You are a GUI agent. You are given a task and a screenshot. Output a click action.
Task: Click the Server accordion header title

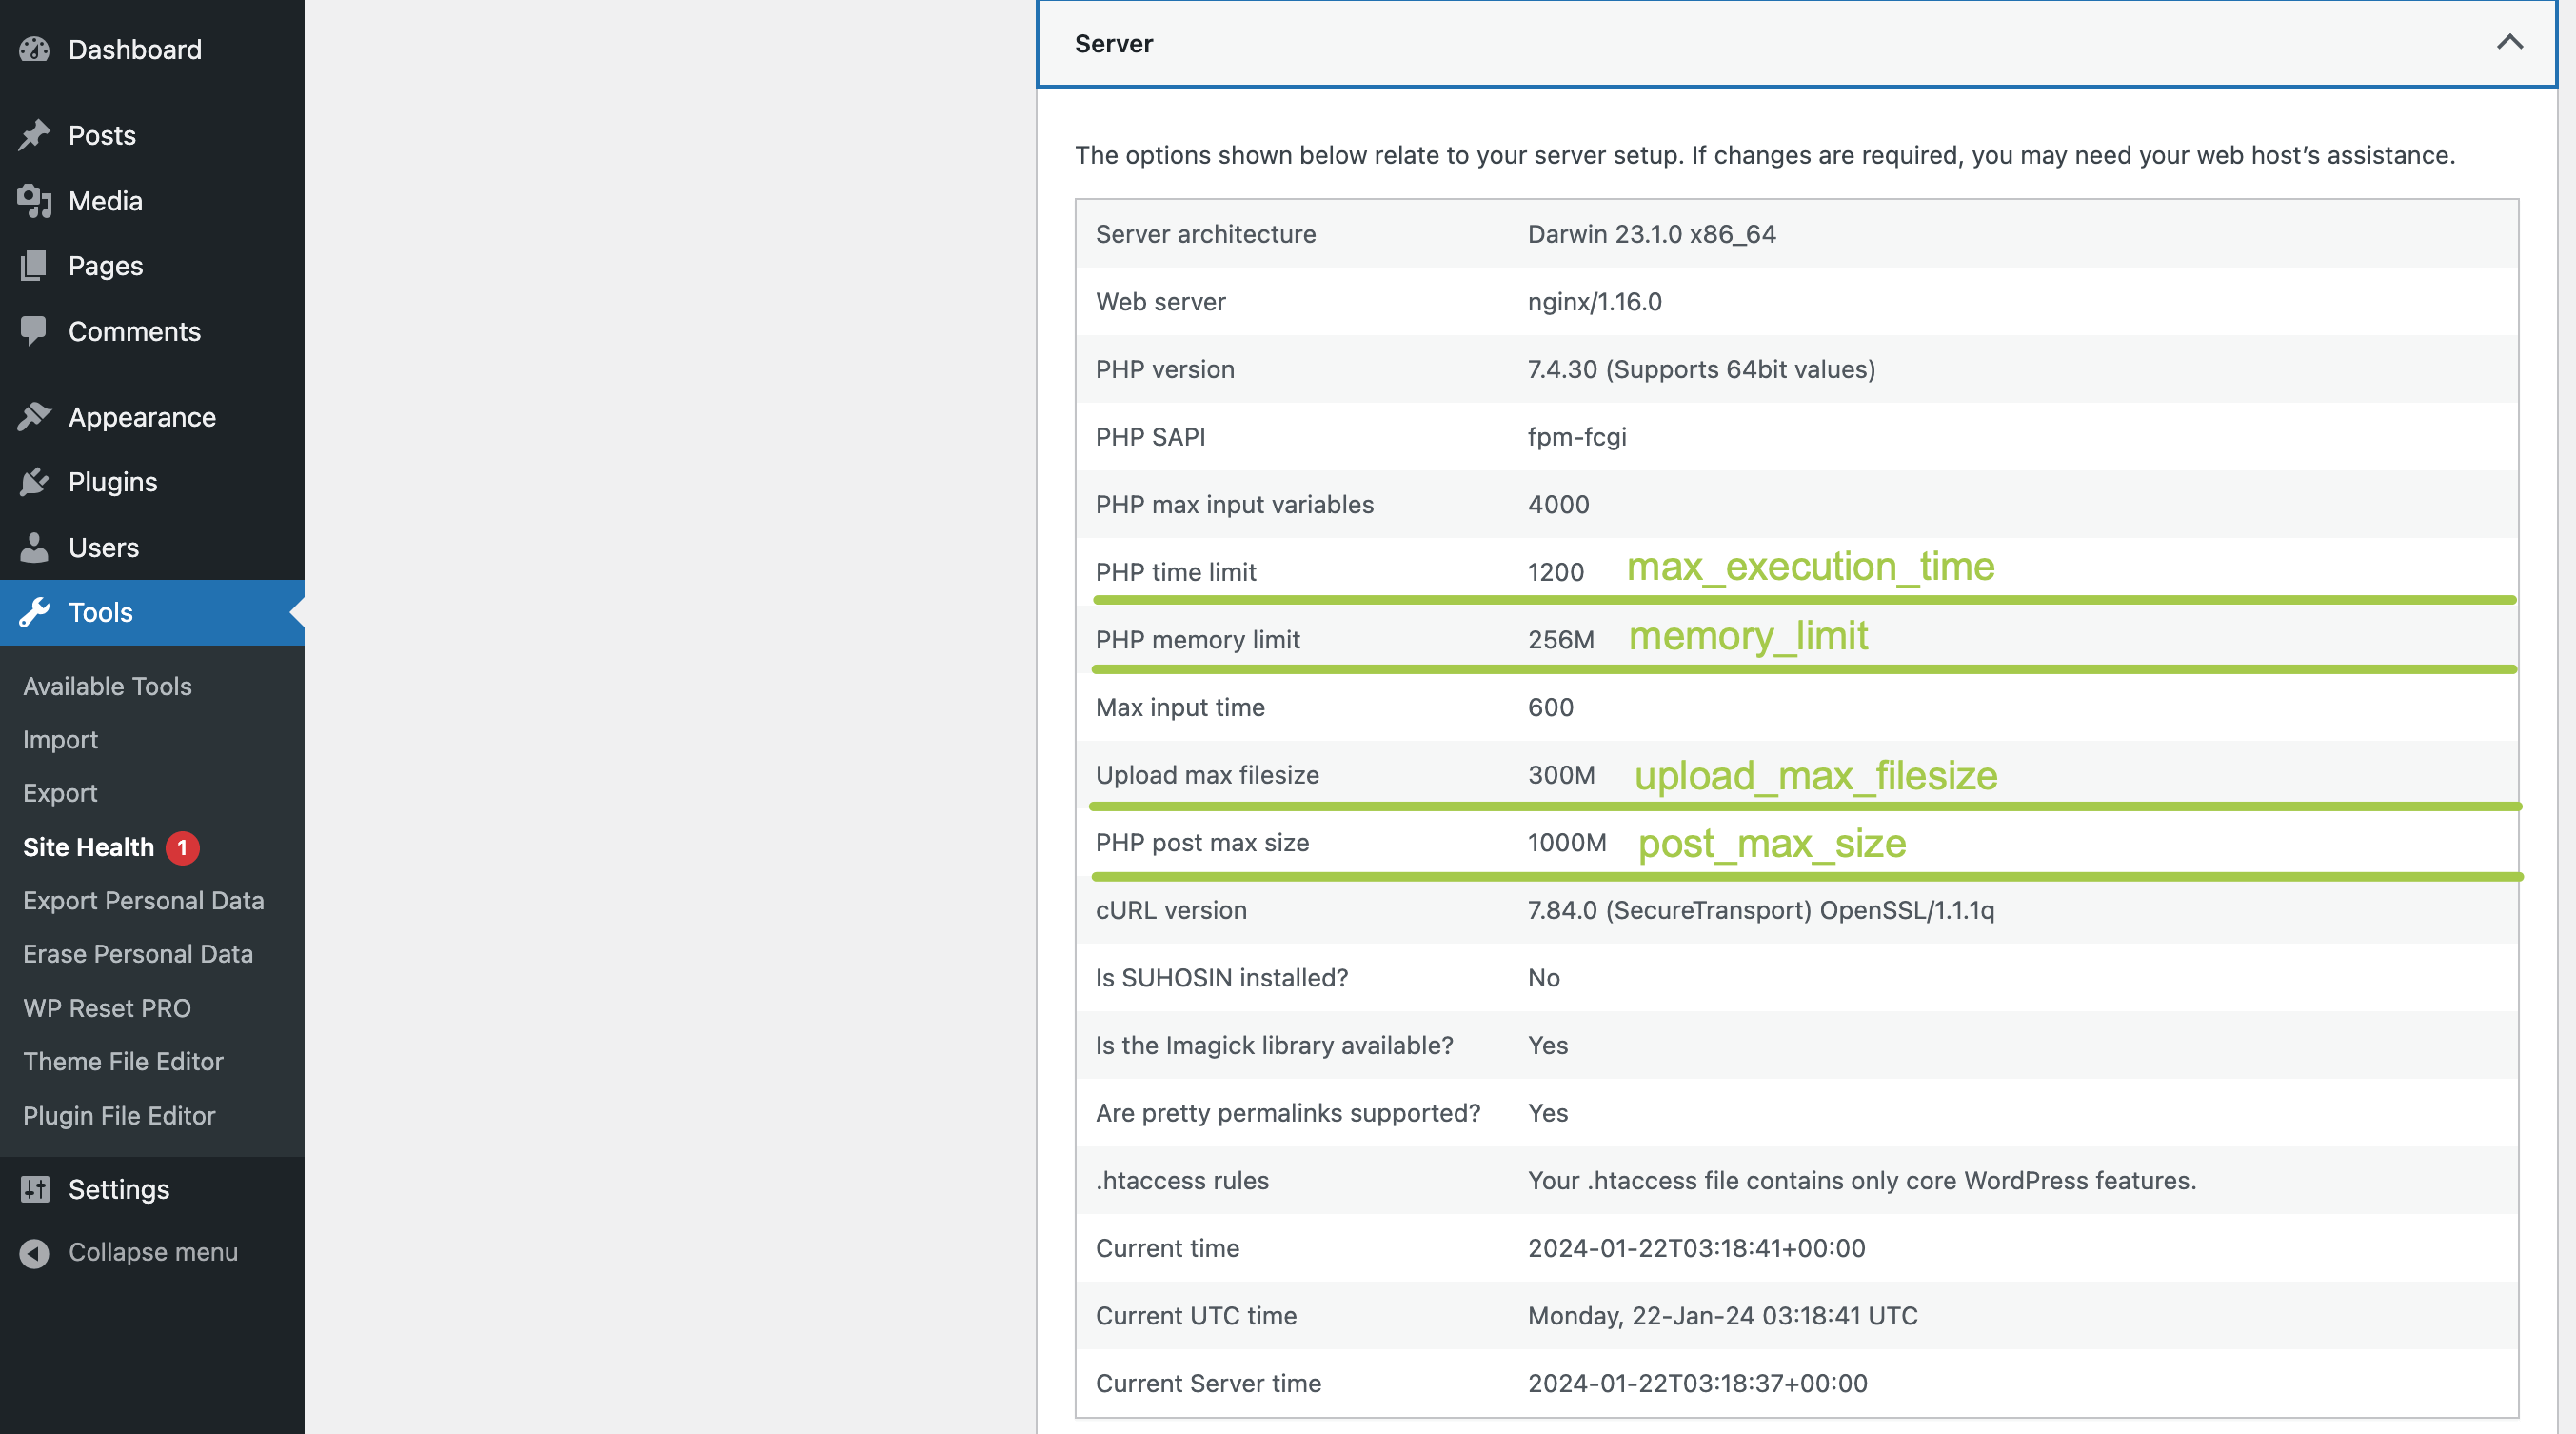[1113, 43]
